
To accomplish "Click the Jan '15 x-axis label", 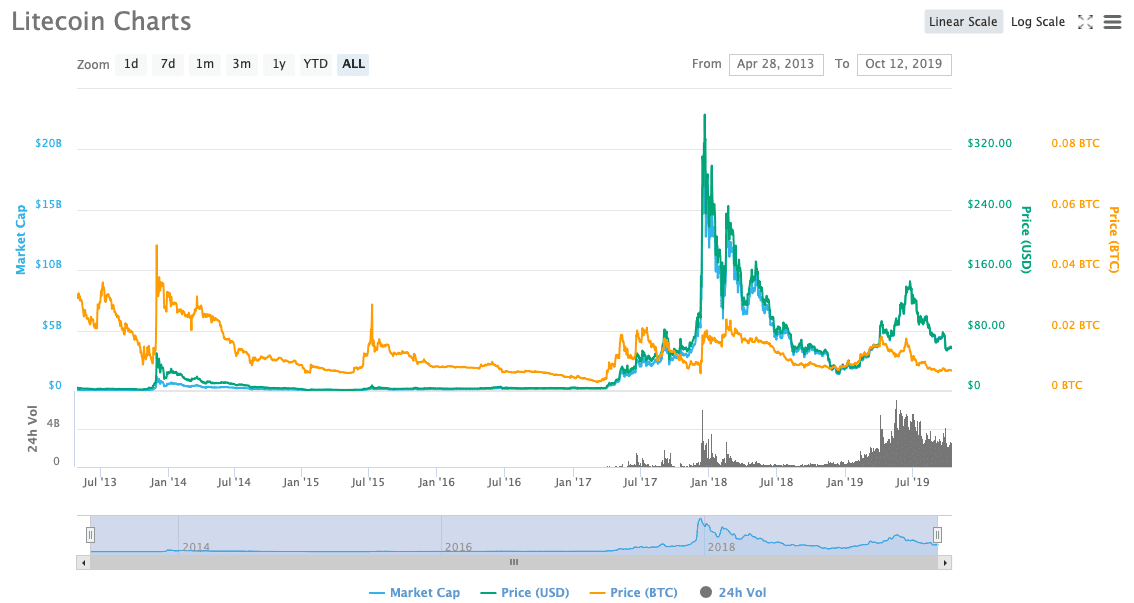I will [301, 482].
